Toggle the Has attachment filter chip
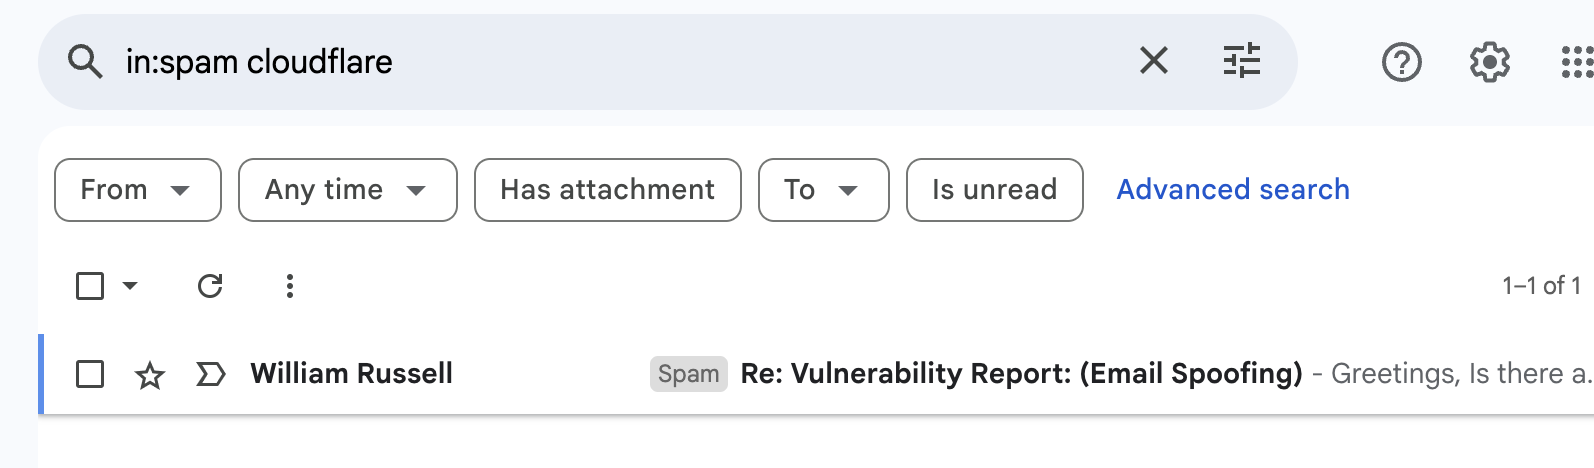 pyautogui.click(x=607, y=190)
